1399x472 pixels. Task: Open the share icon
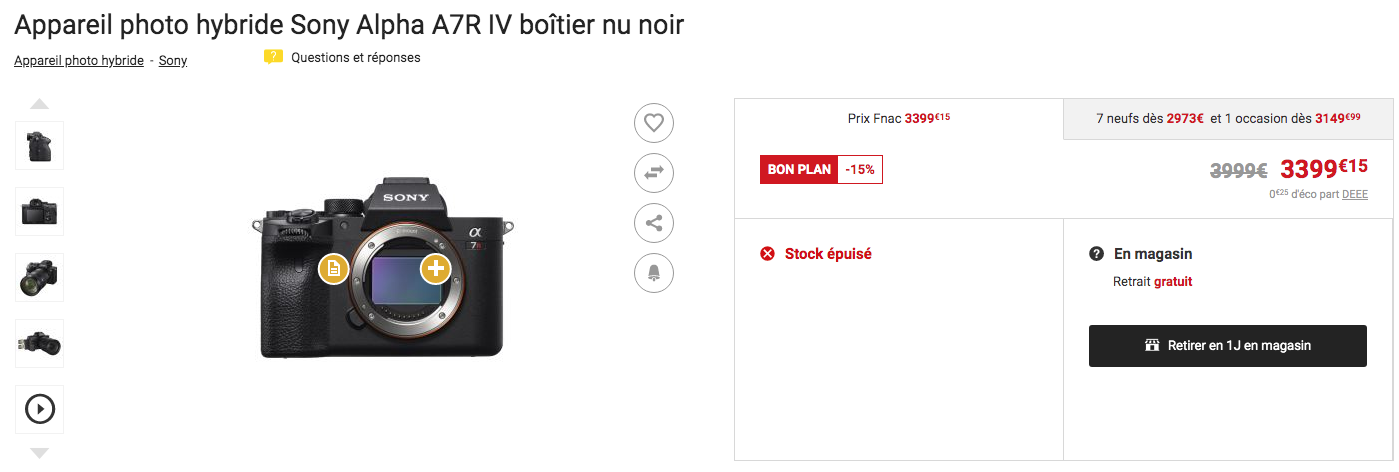(654, 223)
